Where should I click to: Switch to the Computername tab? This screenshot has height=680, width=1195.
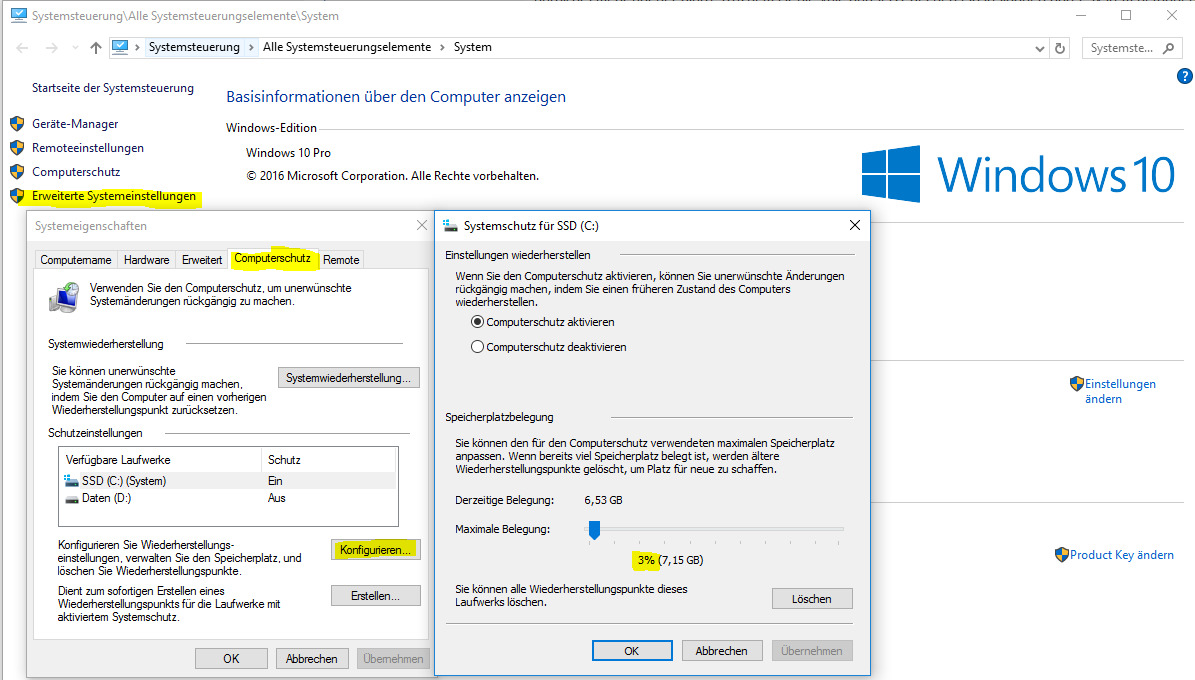pyautogui.click(x=75, y=260)
